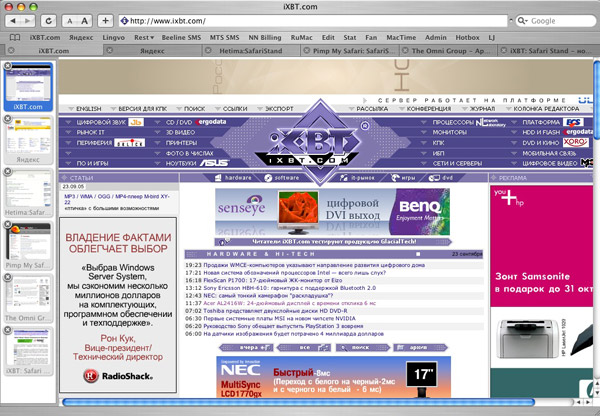
Task: Click the архив news button
Action: (x=420, y=347)
